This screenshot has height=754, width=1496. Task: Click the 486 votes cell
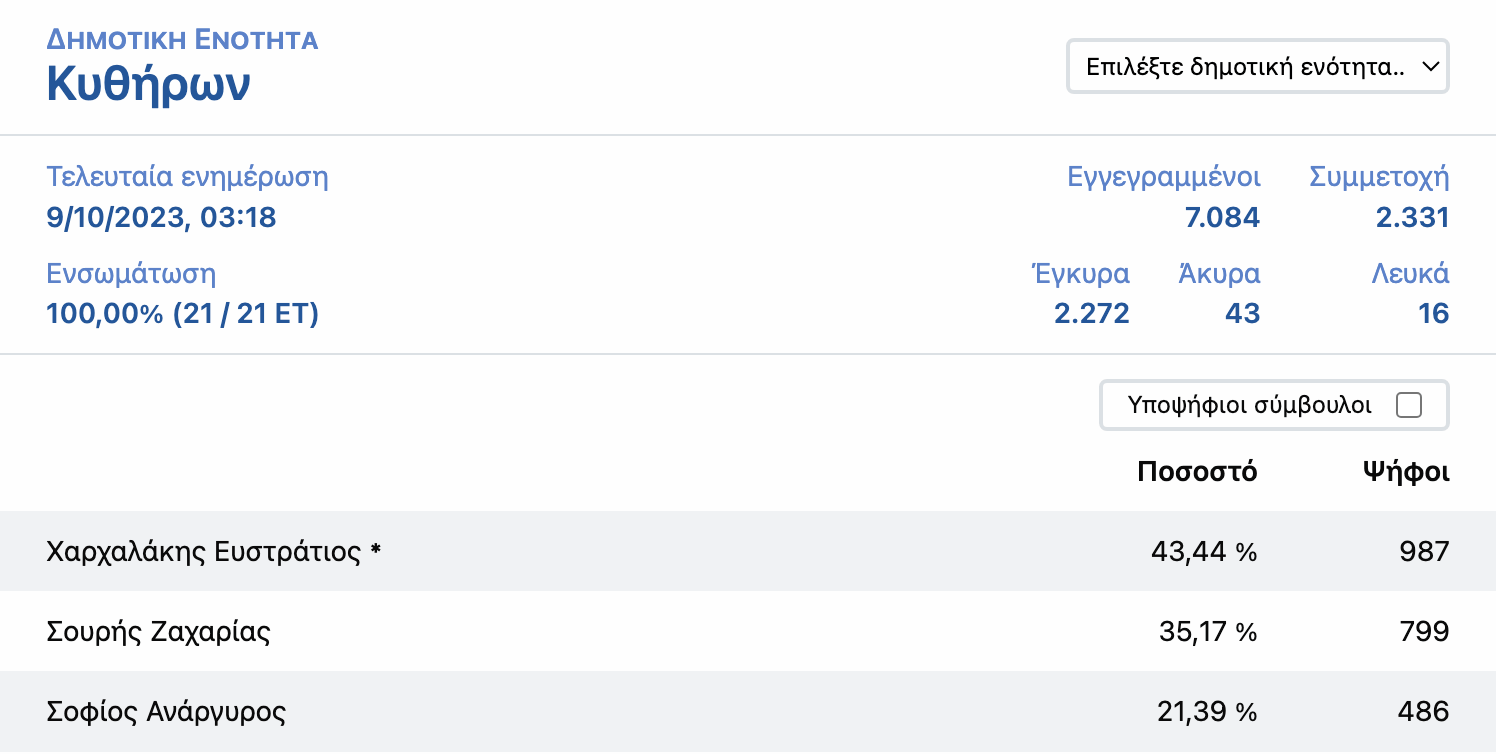[x=1423, y=711]
